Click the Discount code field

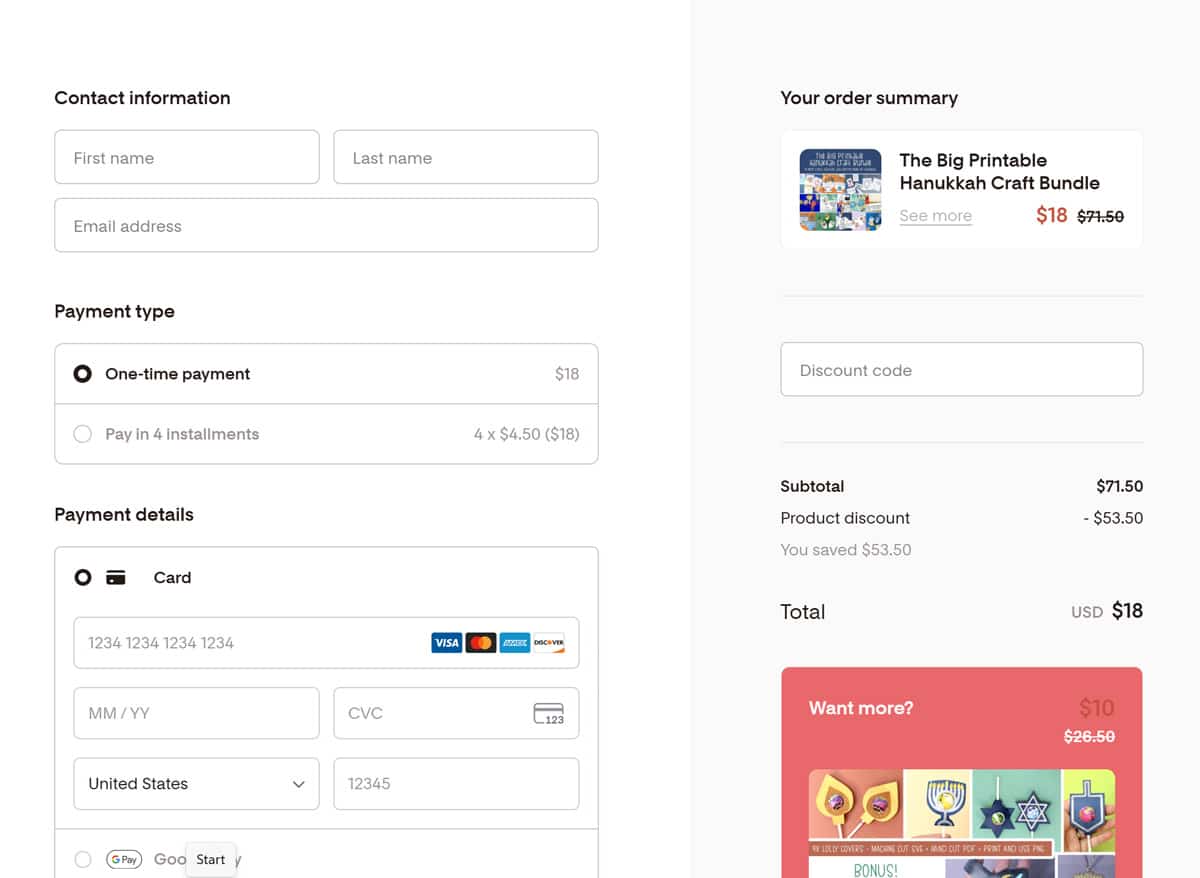point(961,370)
